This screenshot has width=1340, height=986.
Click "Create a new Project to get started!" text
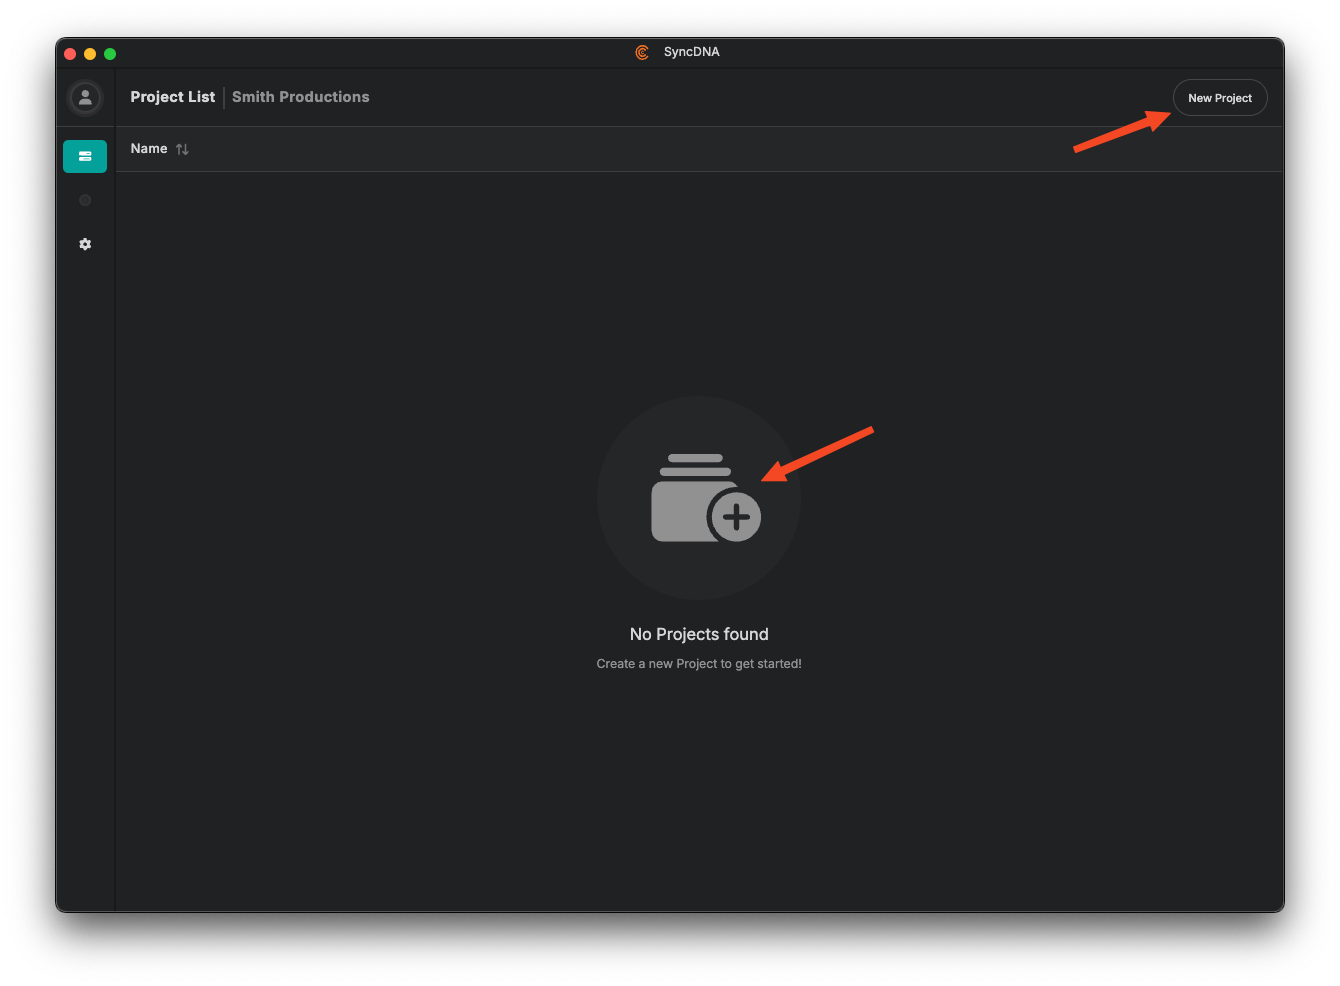pos(699,664)
